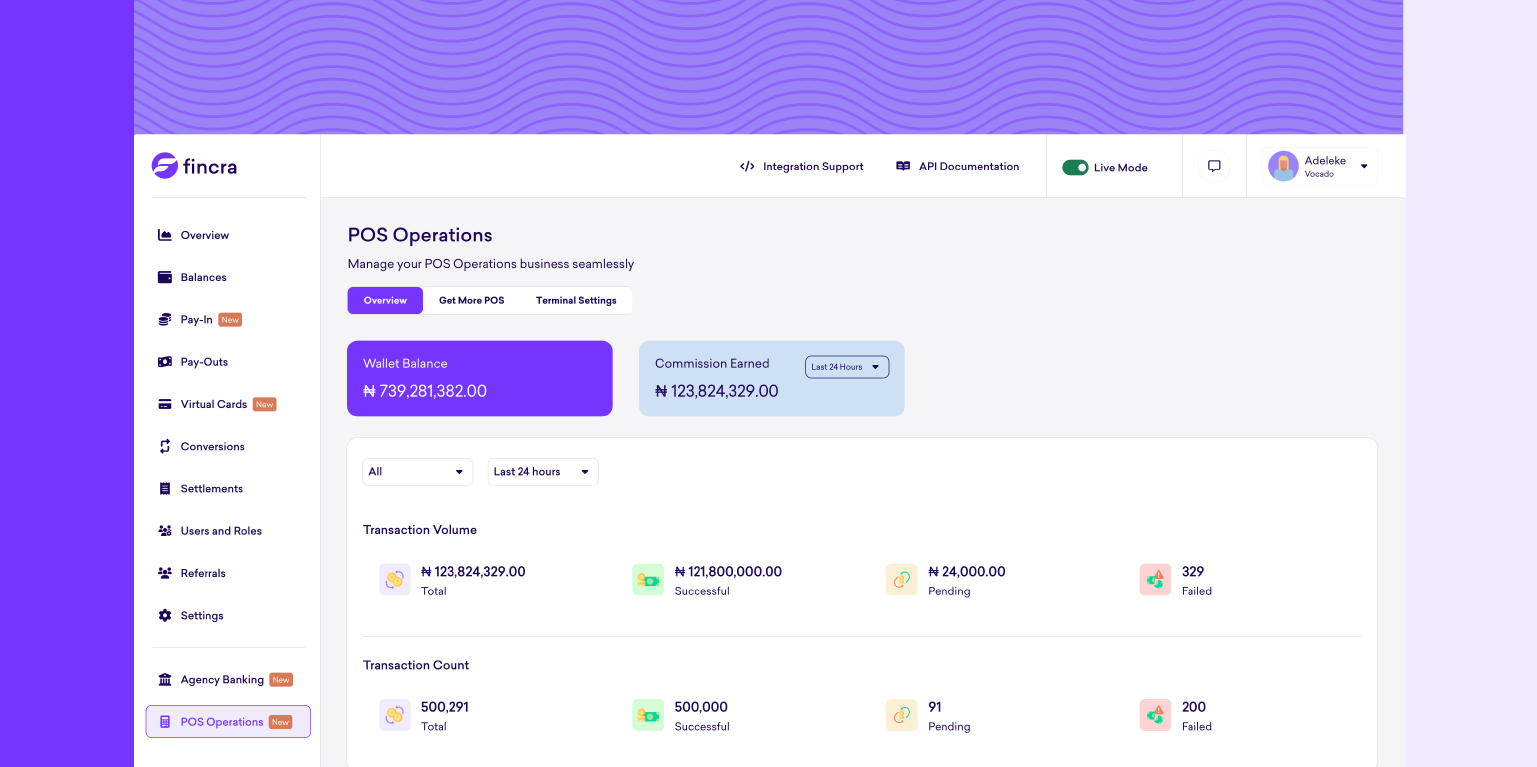Image resolution: width=1537 pixels, height=767 pixels.
Task: Click the Pay-In coins icon
Action: coord(165,320)
